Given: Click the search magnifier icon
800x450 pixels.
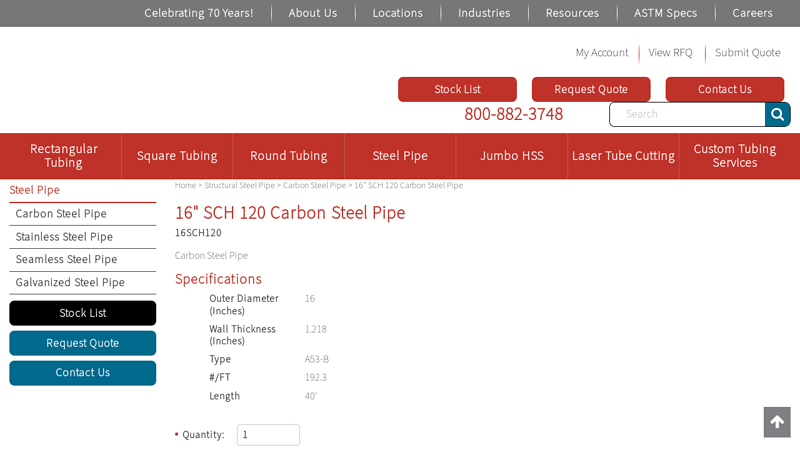Looking at the screenshot, I should click(777, 114).
